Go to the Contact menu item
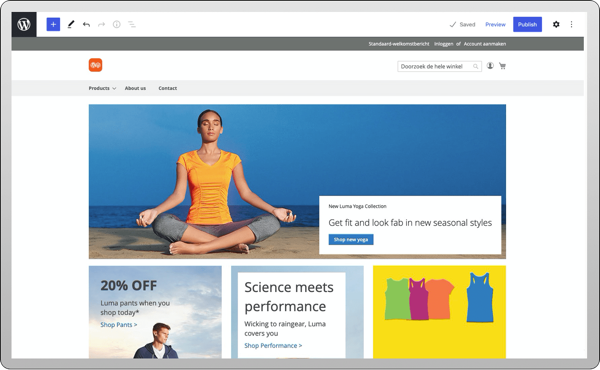 point(168,88)
